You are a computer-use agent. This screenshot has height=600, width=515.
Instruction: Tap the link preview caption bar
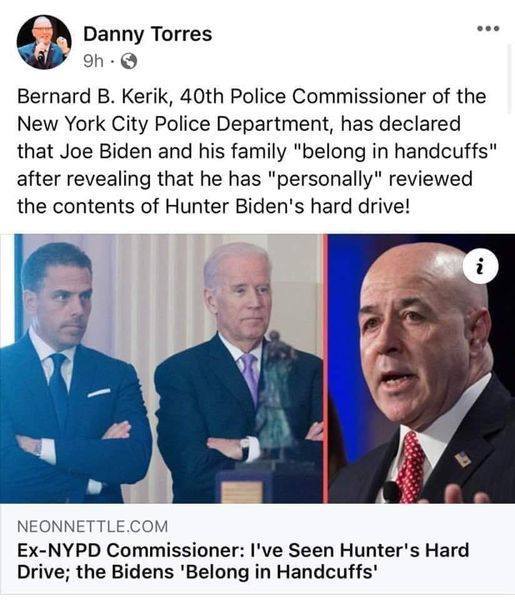pyautogui.click(x=258, y=549)
